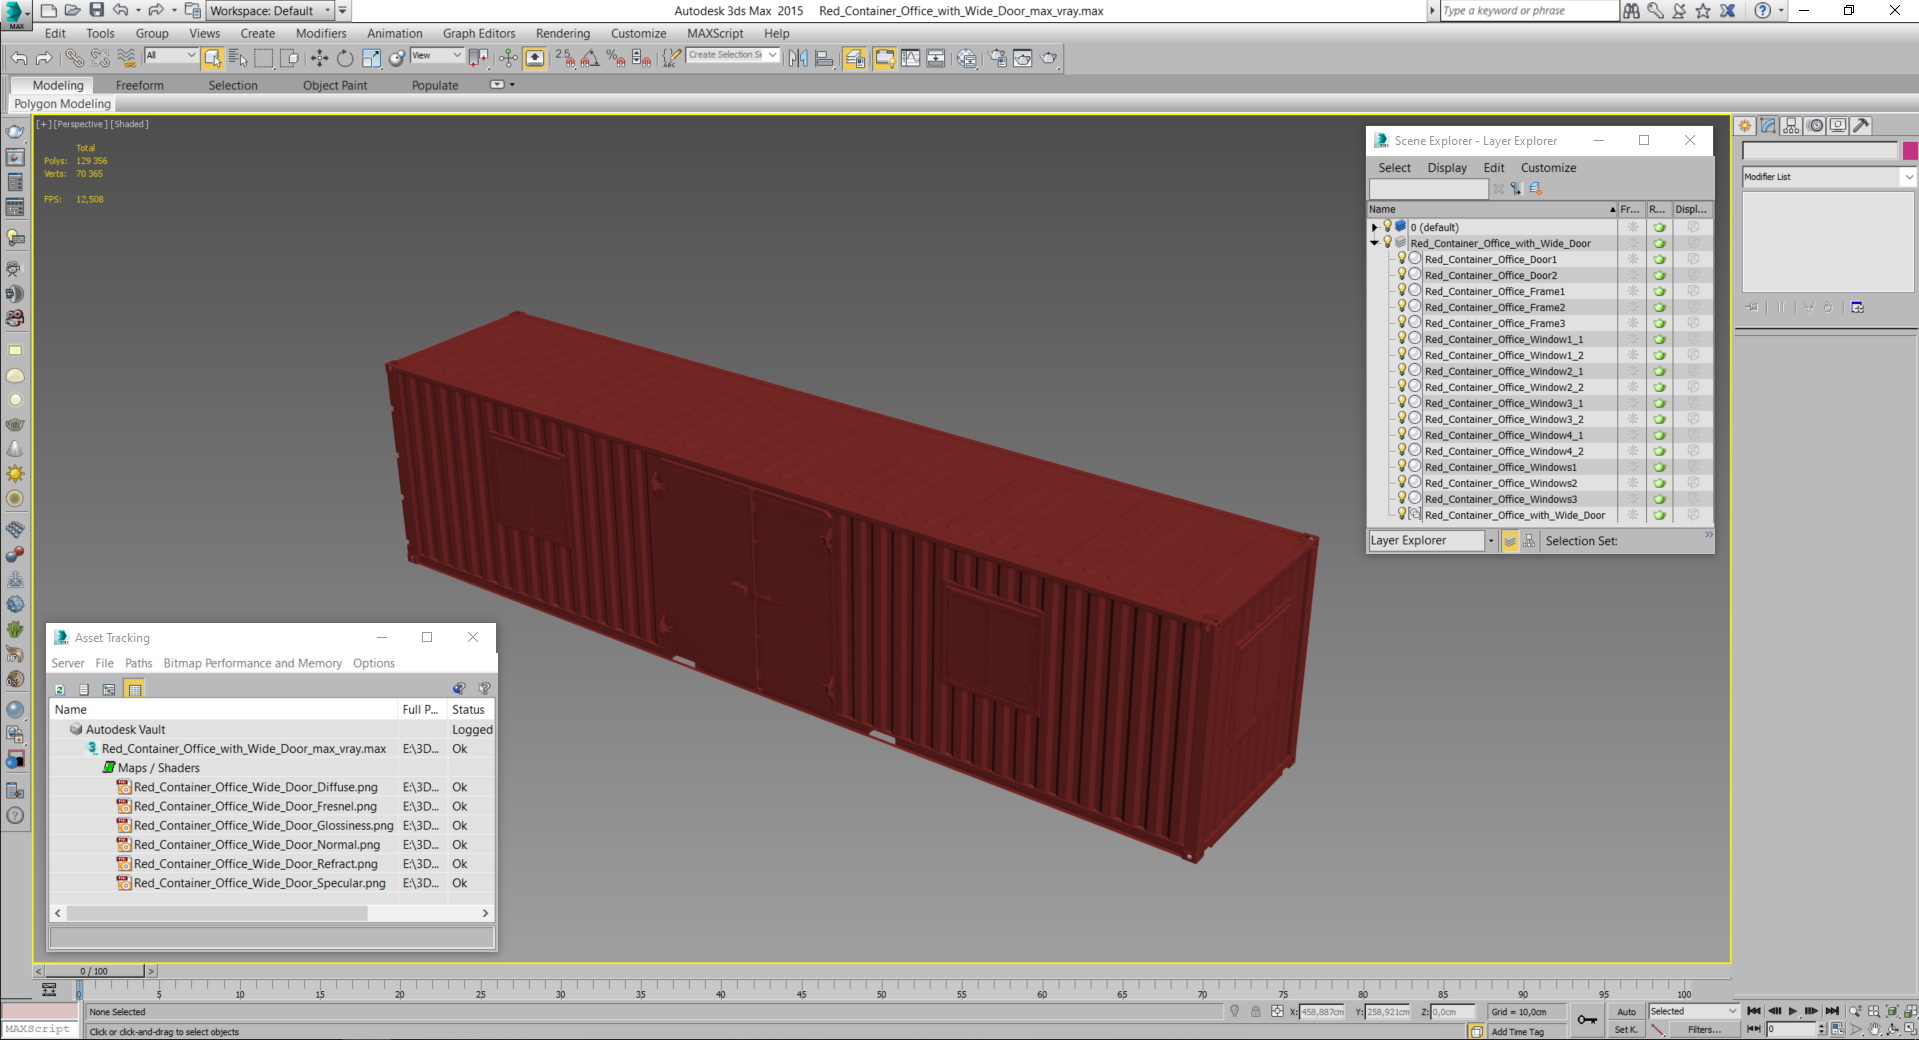The image size is (1919, 1040).
Task: Collapse the Red_Container_Office_with_Wide_Door layer
Action: pyautogui.click(x=1375, y=243)
